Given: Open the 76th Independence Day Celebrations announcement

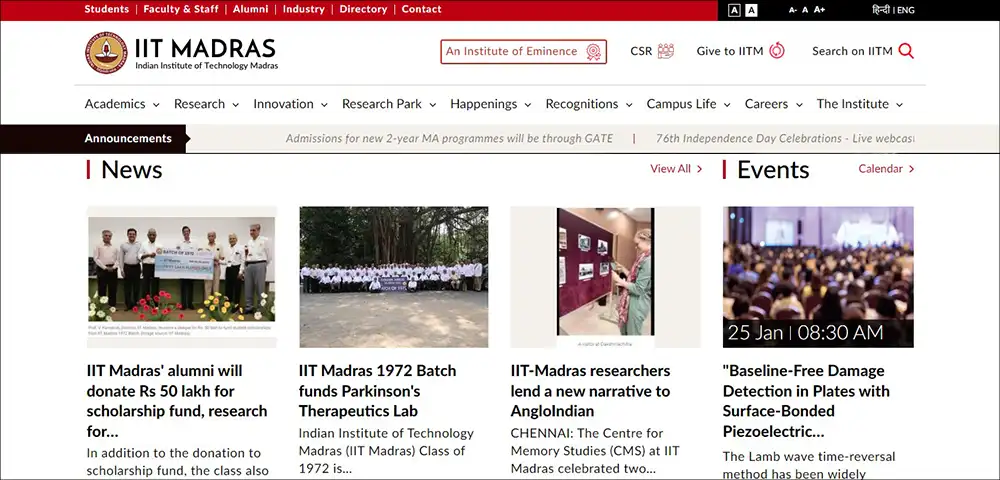Looking at the screenshot, I should pos(785,138).
